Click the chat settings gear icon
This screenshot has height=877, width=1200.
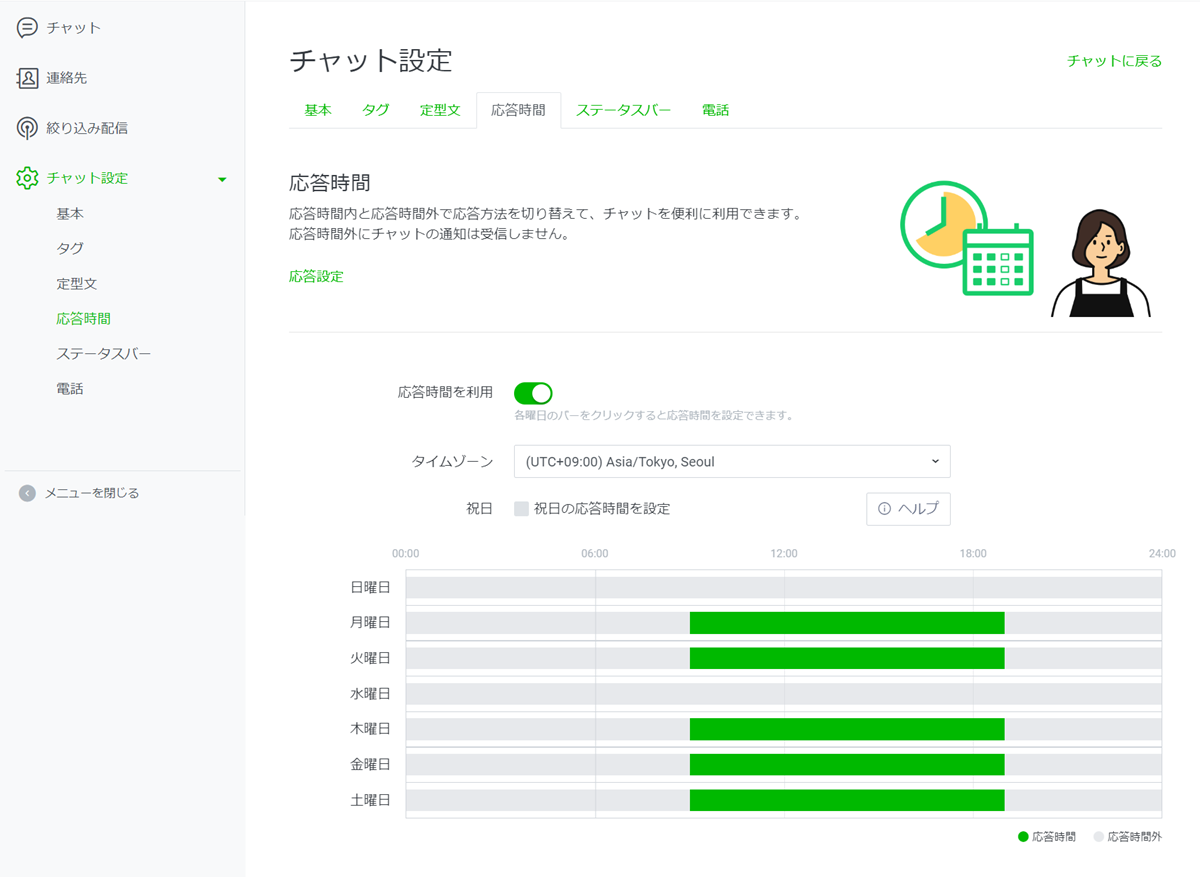[27, 178]
